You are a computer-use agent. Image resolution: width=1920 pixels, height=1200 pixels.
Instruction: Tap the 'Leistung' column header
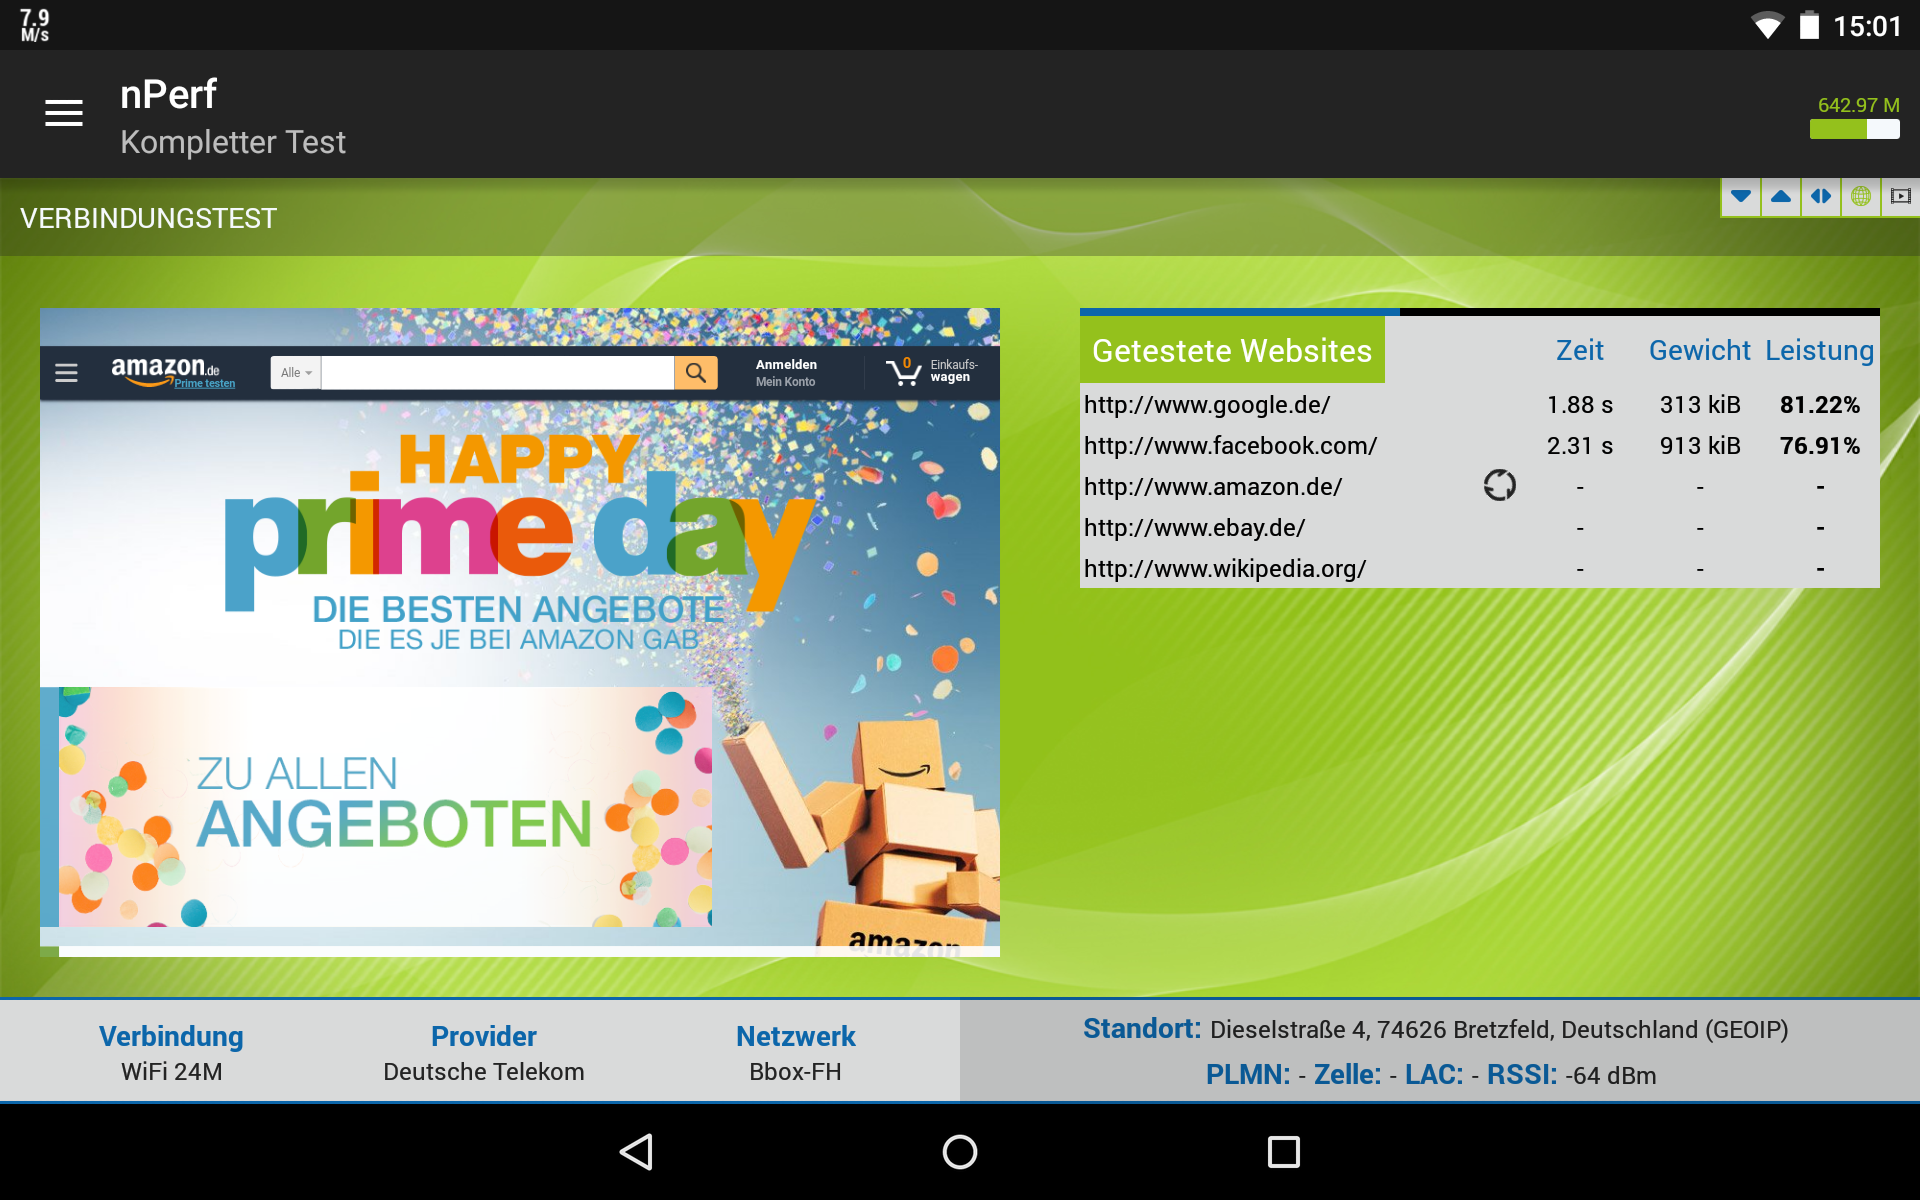click(x=1820, y=350)
